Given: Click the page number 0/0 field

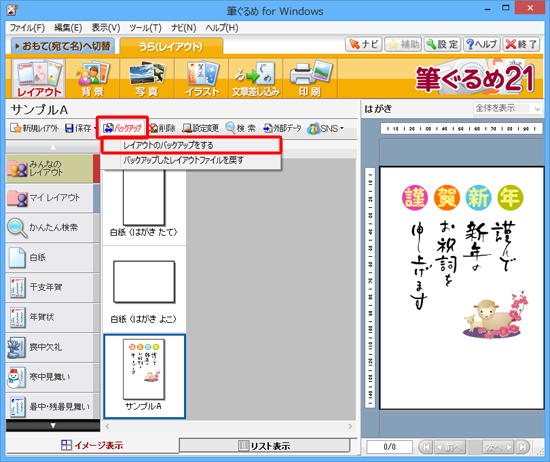Looking at the screenshot, I should pos(389,447).
